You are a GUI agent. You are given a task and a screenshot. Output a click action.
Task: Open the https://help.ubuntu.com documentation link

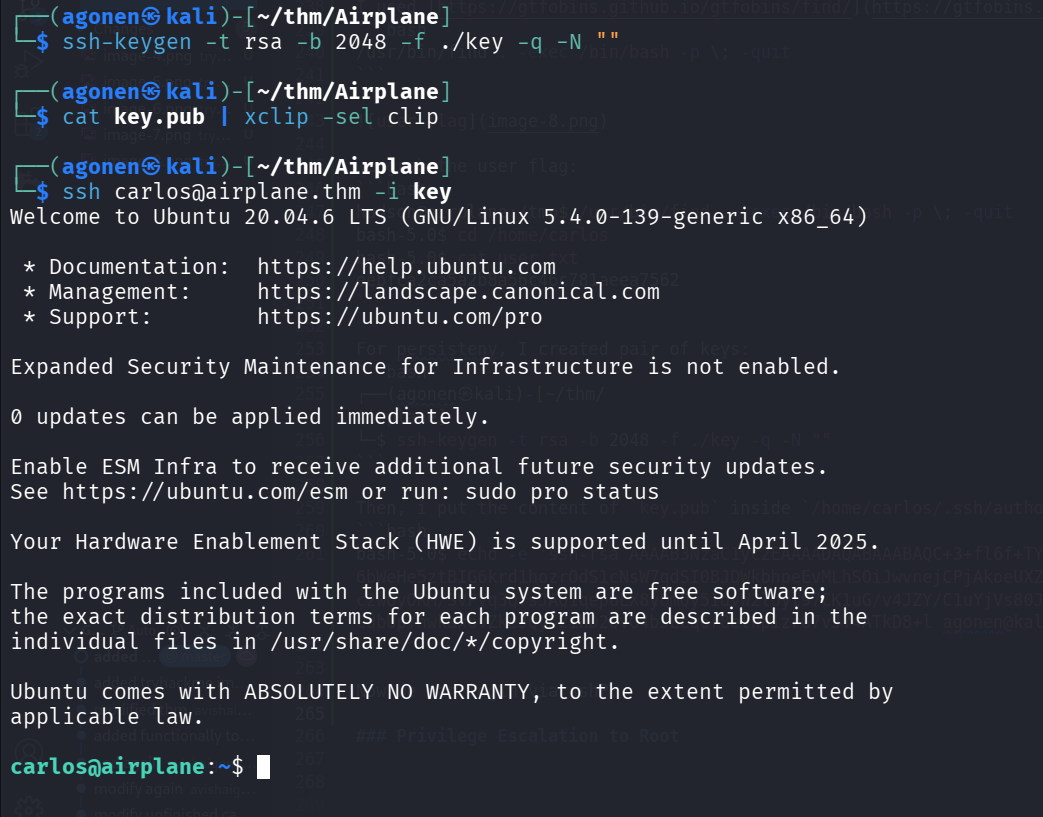406,267
